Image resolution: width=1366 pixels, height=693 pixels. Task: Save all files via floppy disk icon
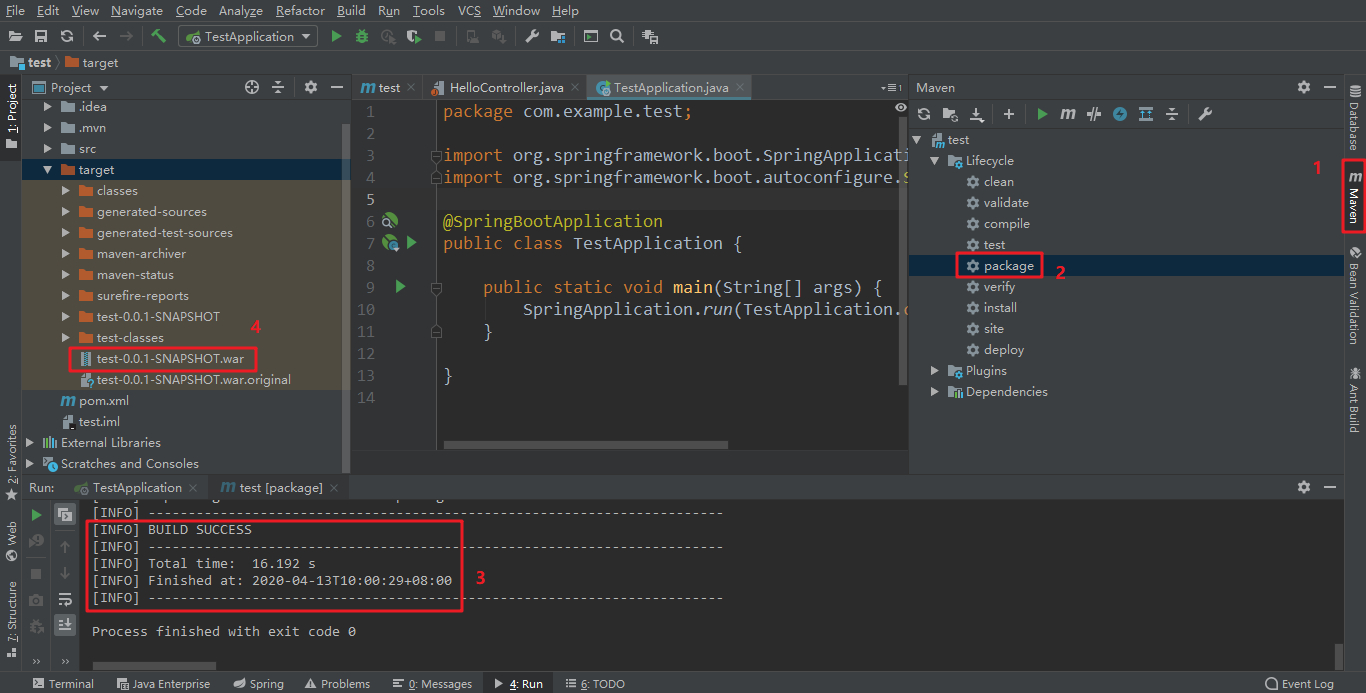(x=41, y=36)
